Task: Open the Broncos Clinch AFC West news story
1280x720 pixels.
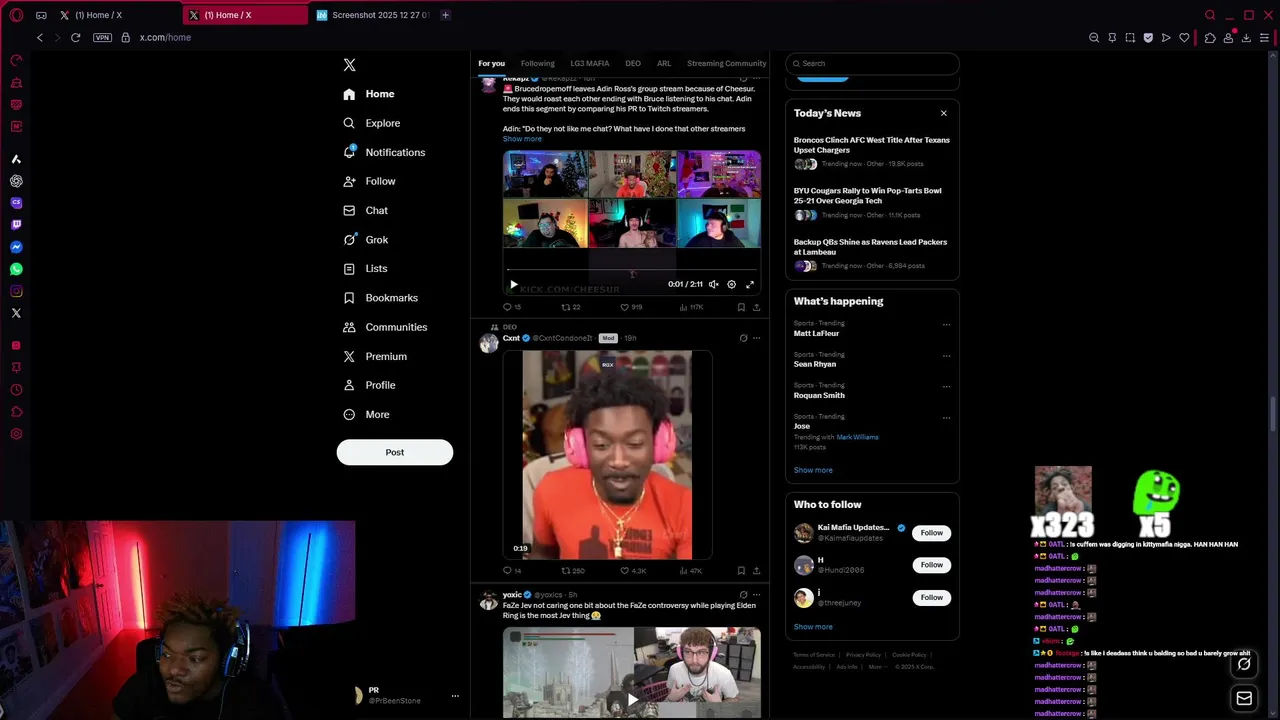Action: point(872,151)
